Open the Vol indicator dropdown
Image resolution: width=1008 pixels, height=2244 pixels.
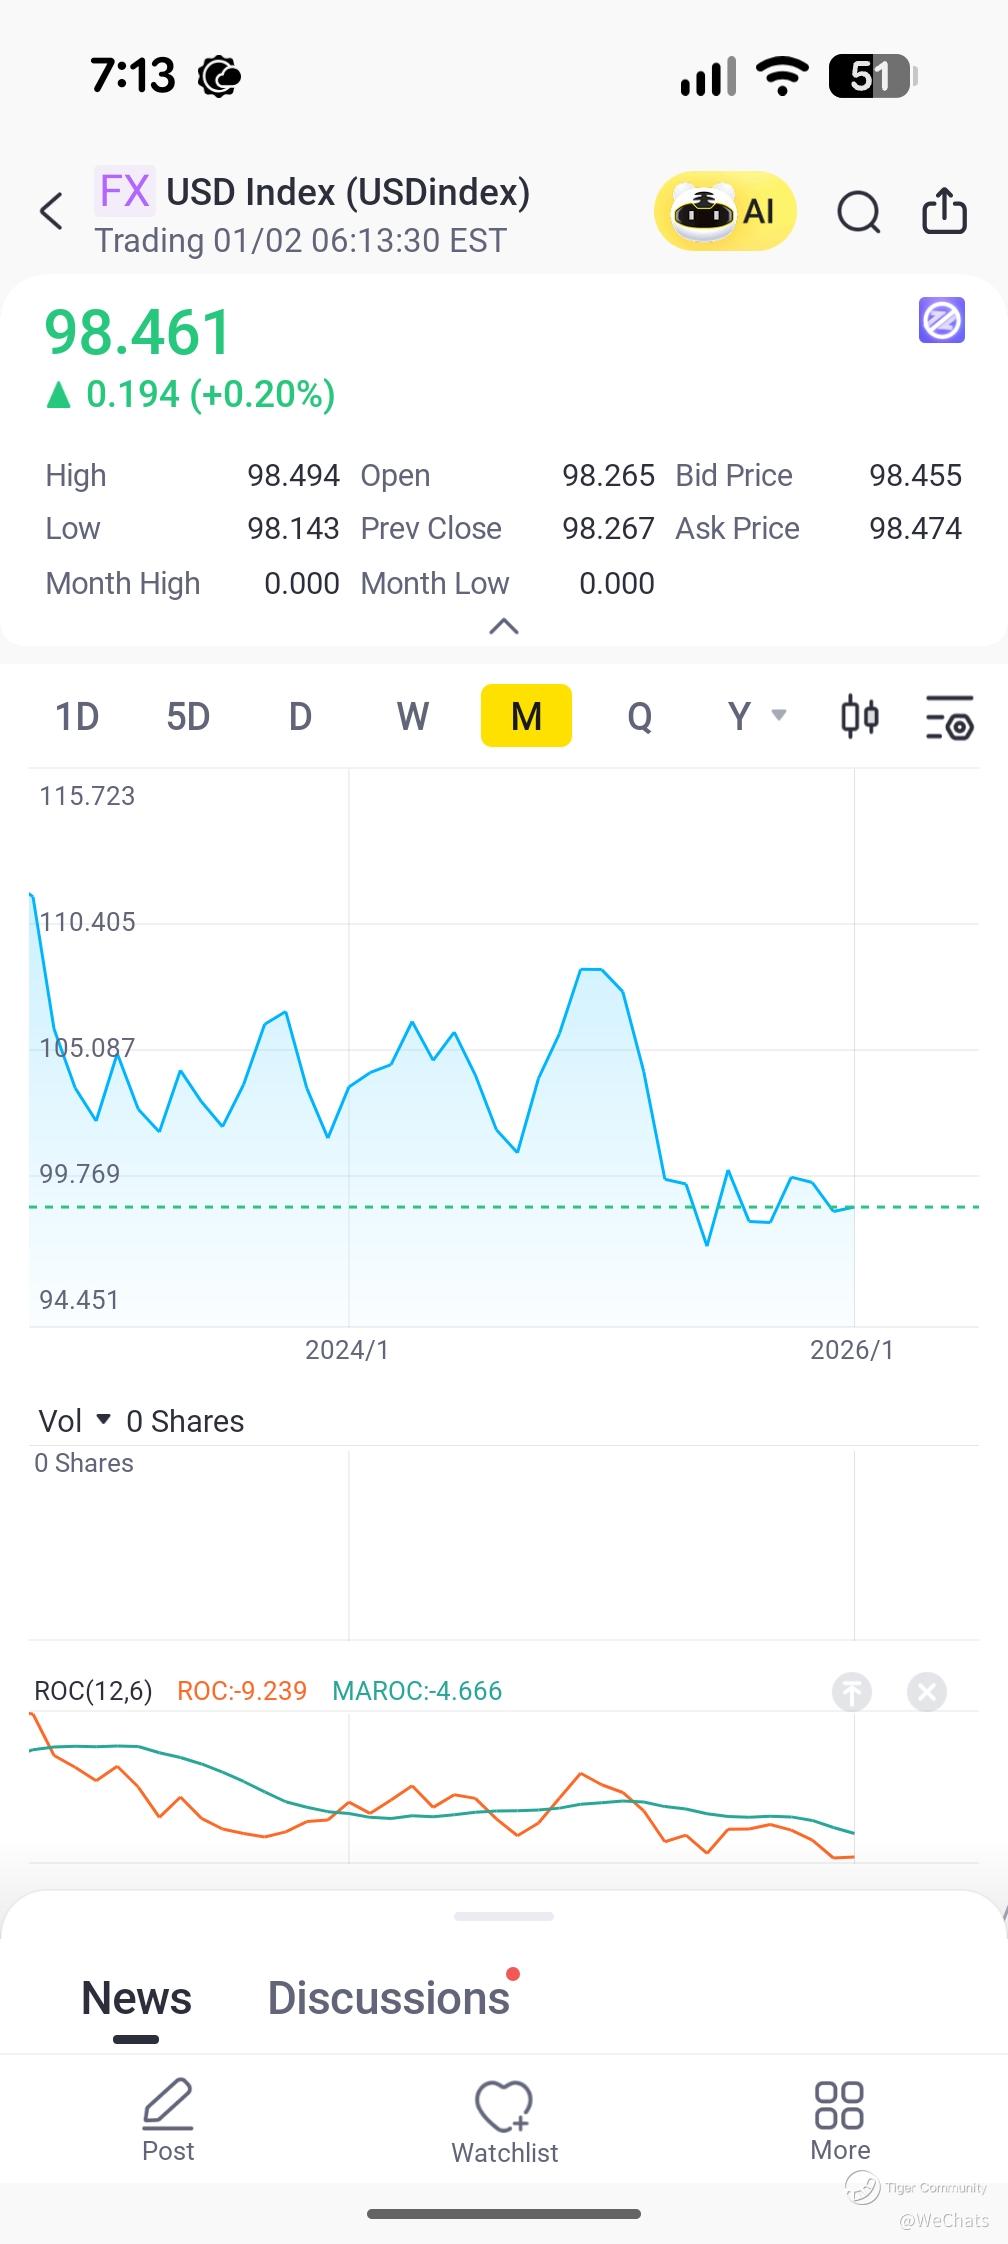(75, 1421)
